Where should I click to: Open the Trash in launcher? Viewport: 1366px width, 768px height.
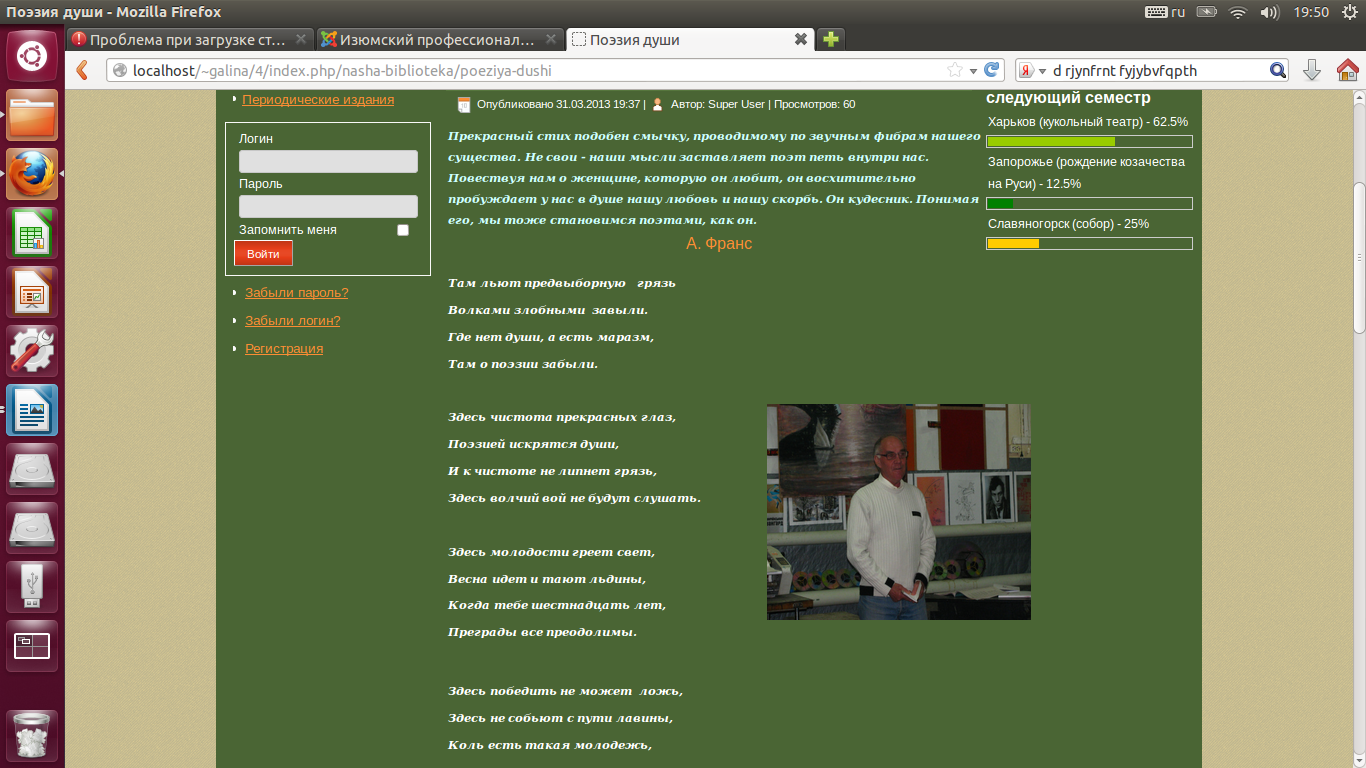(32, 736)
